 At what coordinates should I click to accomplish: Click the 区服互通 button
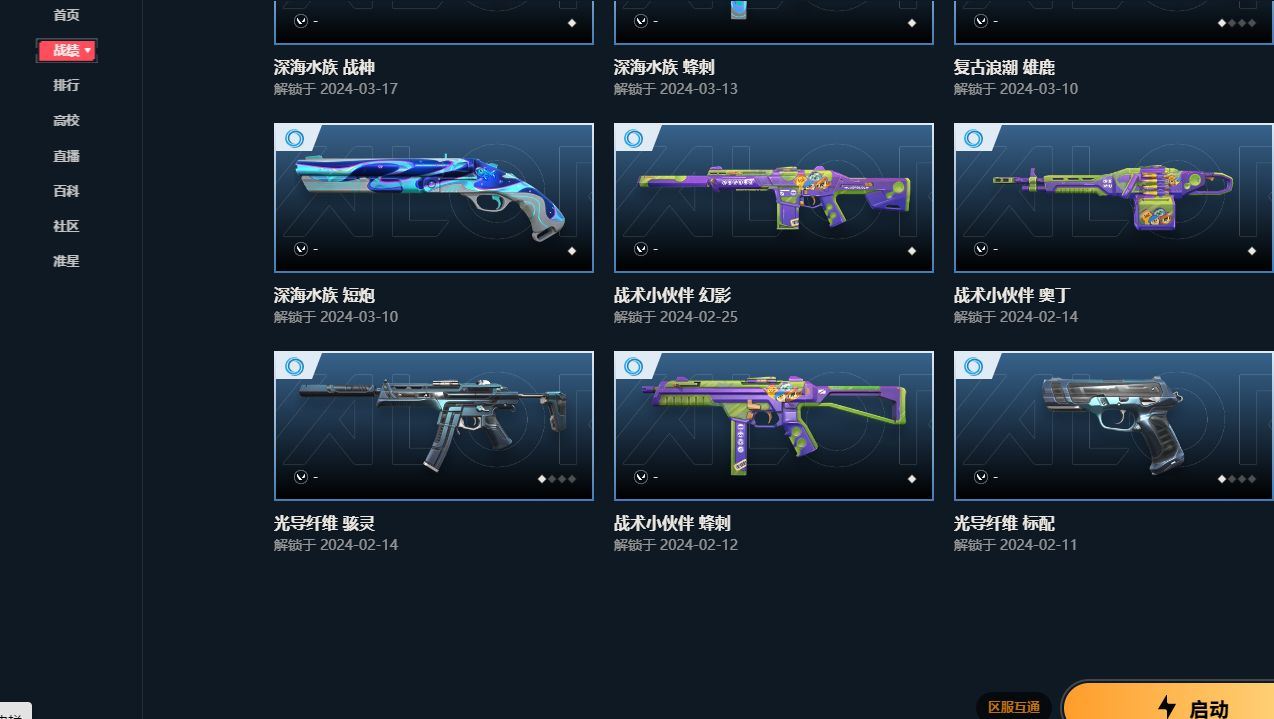point(1014,706)
